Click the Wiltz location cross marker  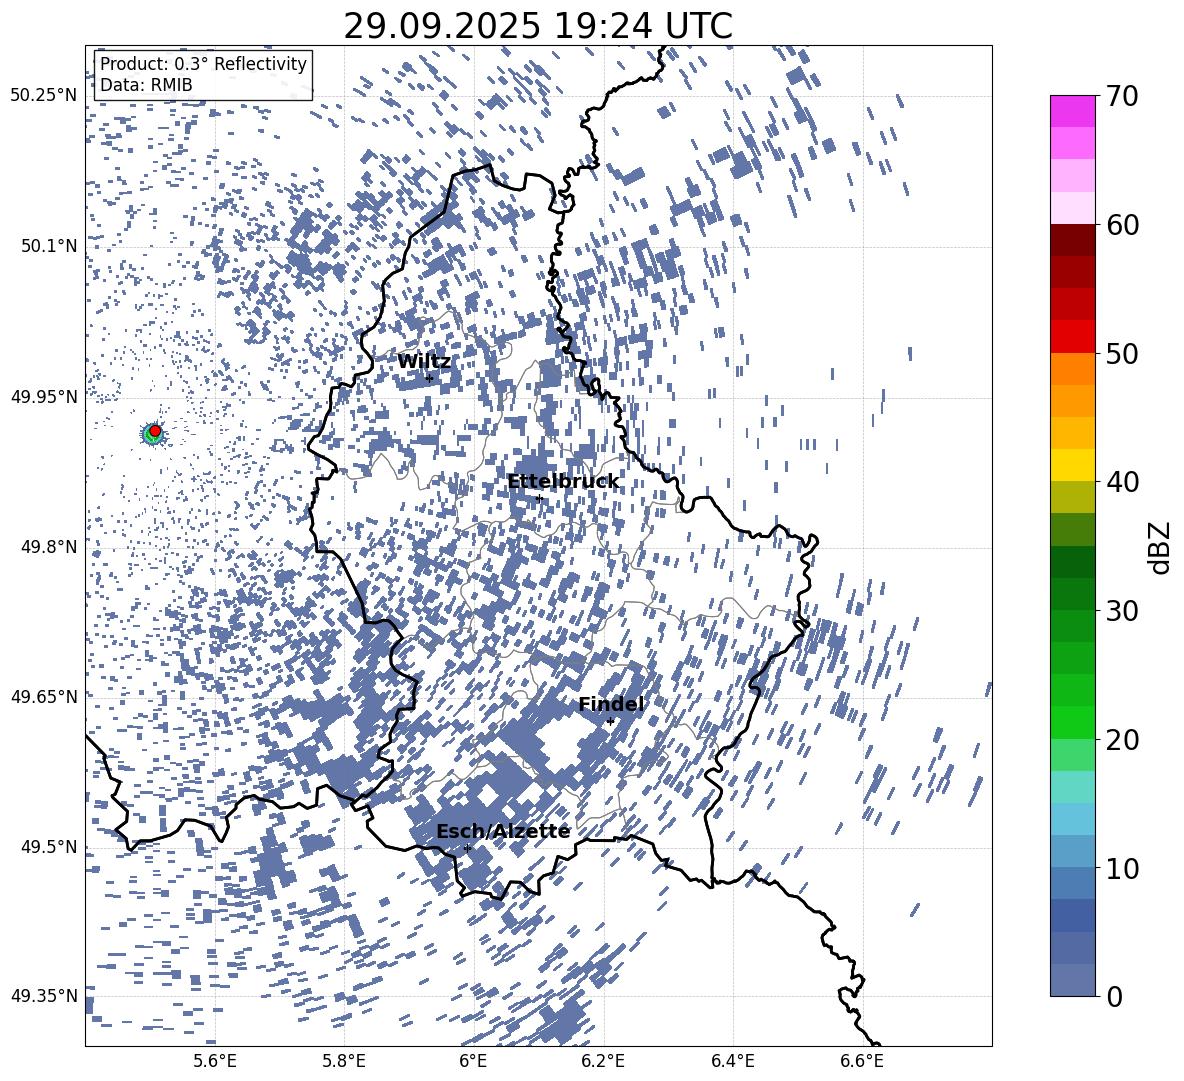[429, 378]
